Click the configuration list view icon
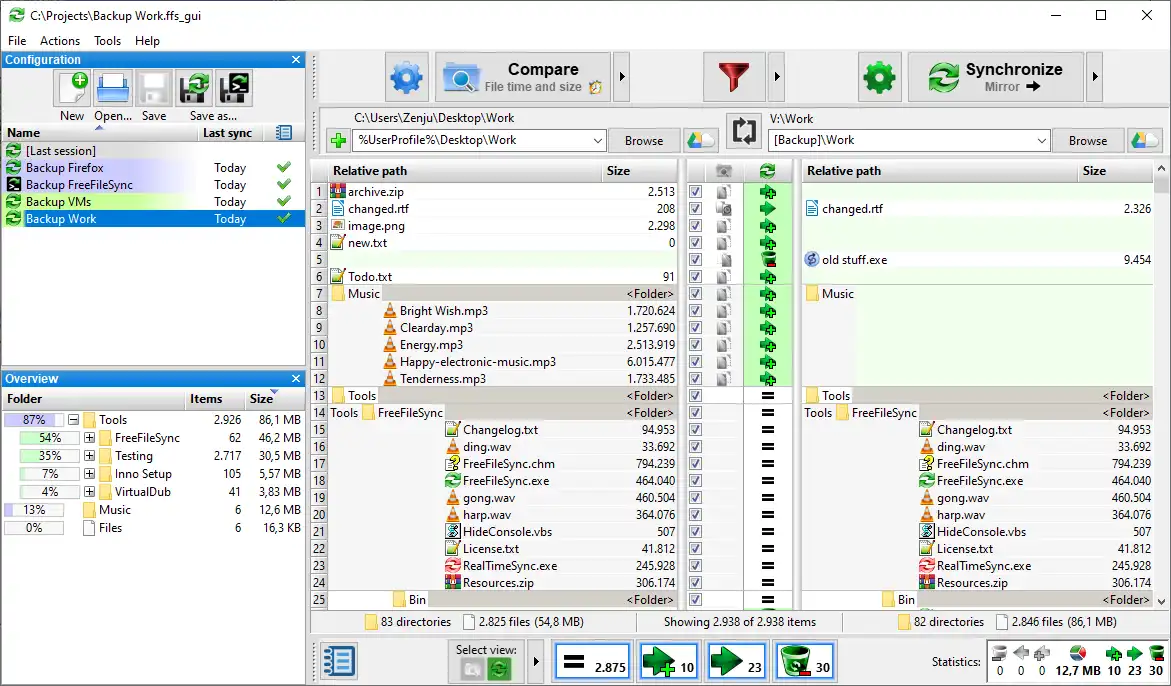This screenshot has height=686, width=1171. click(x=284, y=133)
